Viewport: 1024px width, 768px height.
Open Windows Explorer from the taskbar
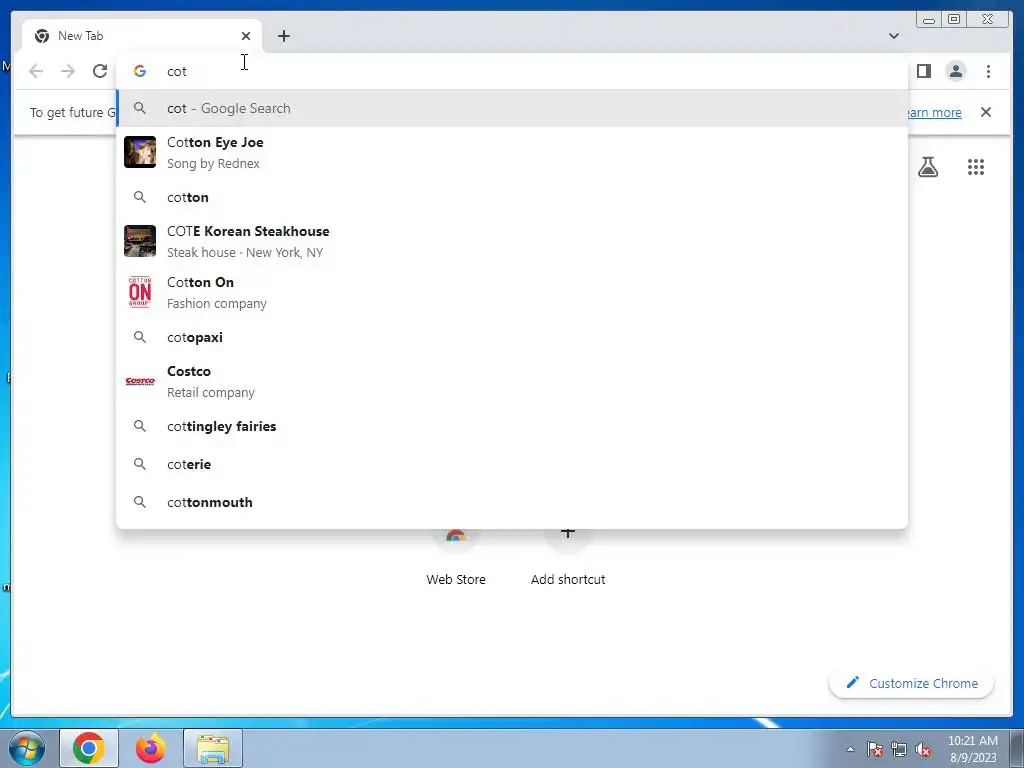click(x=213, y=748)
